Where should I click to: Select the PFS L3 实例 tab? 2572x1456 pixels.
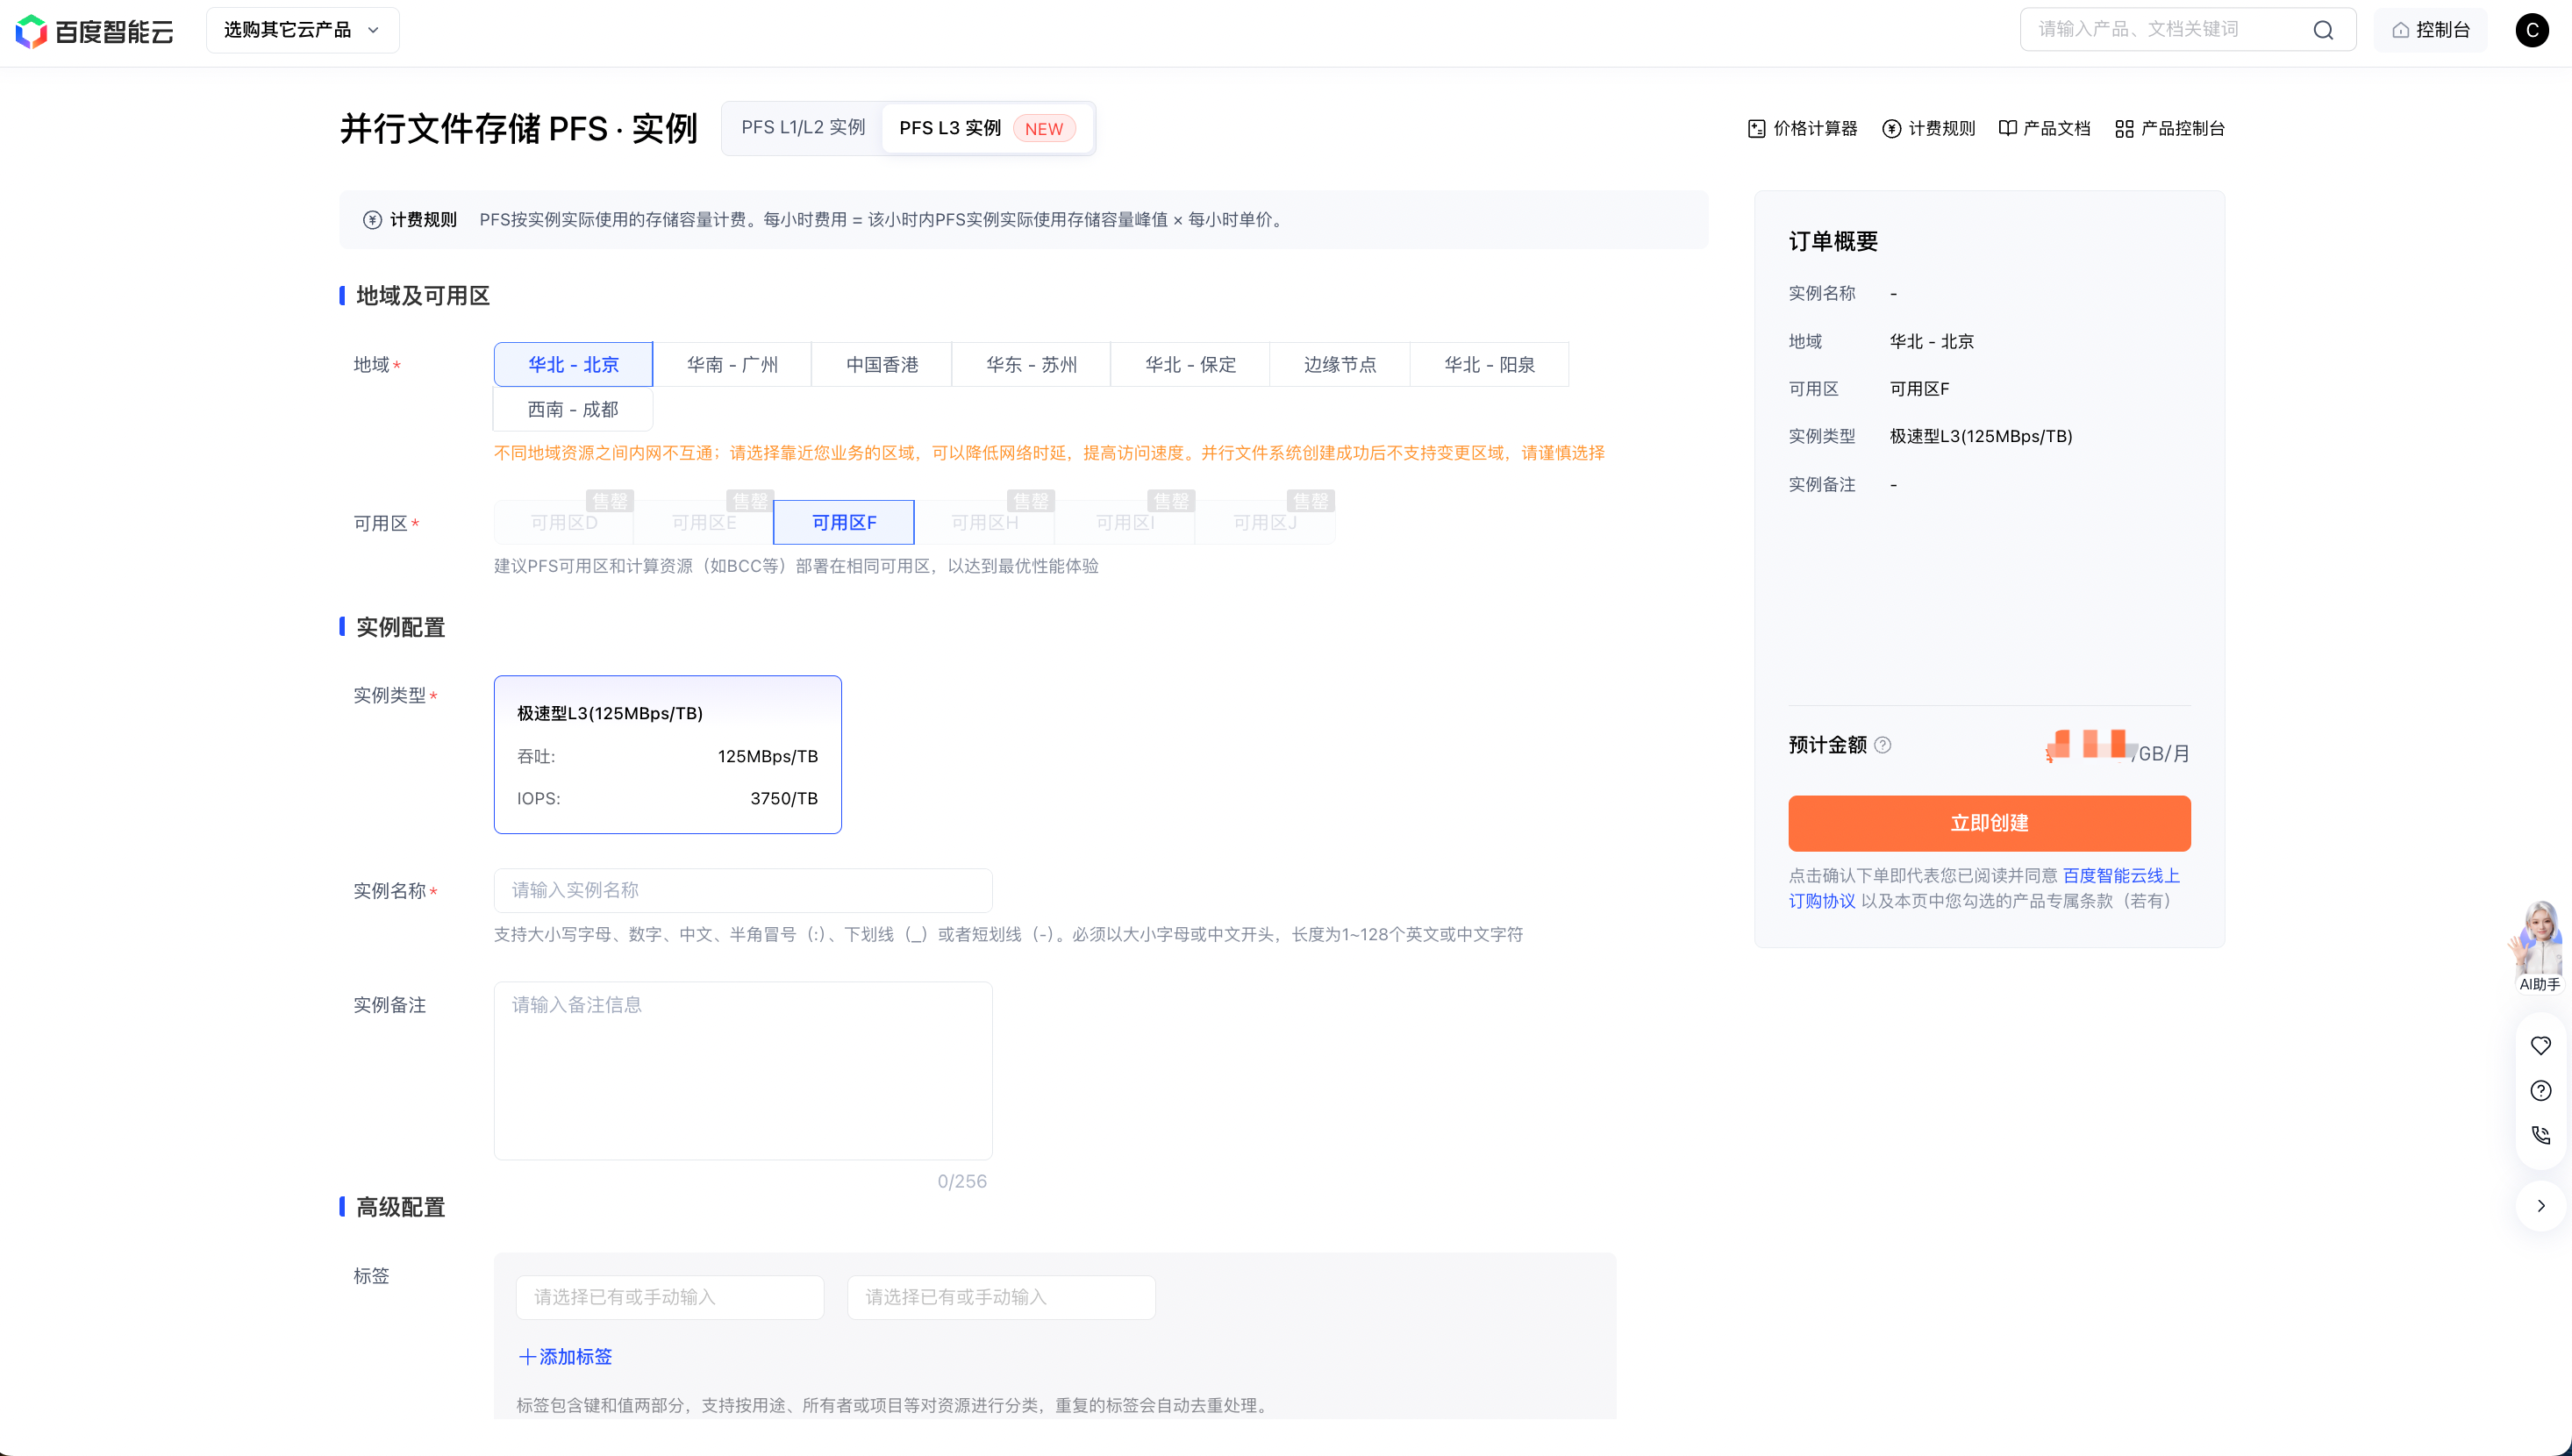tap(987, 128)
